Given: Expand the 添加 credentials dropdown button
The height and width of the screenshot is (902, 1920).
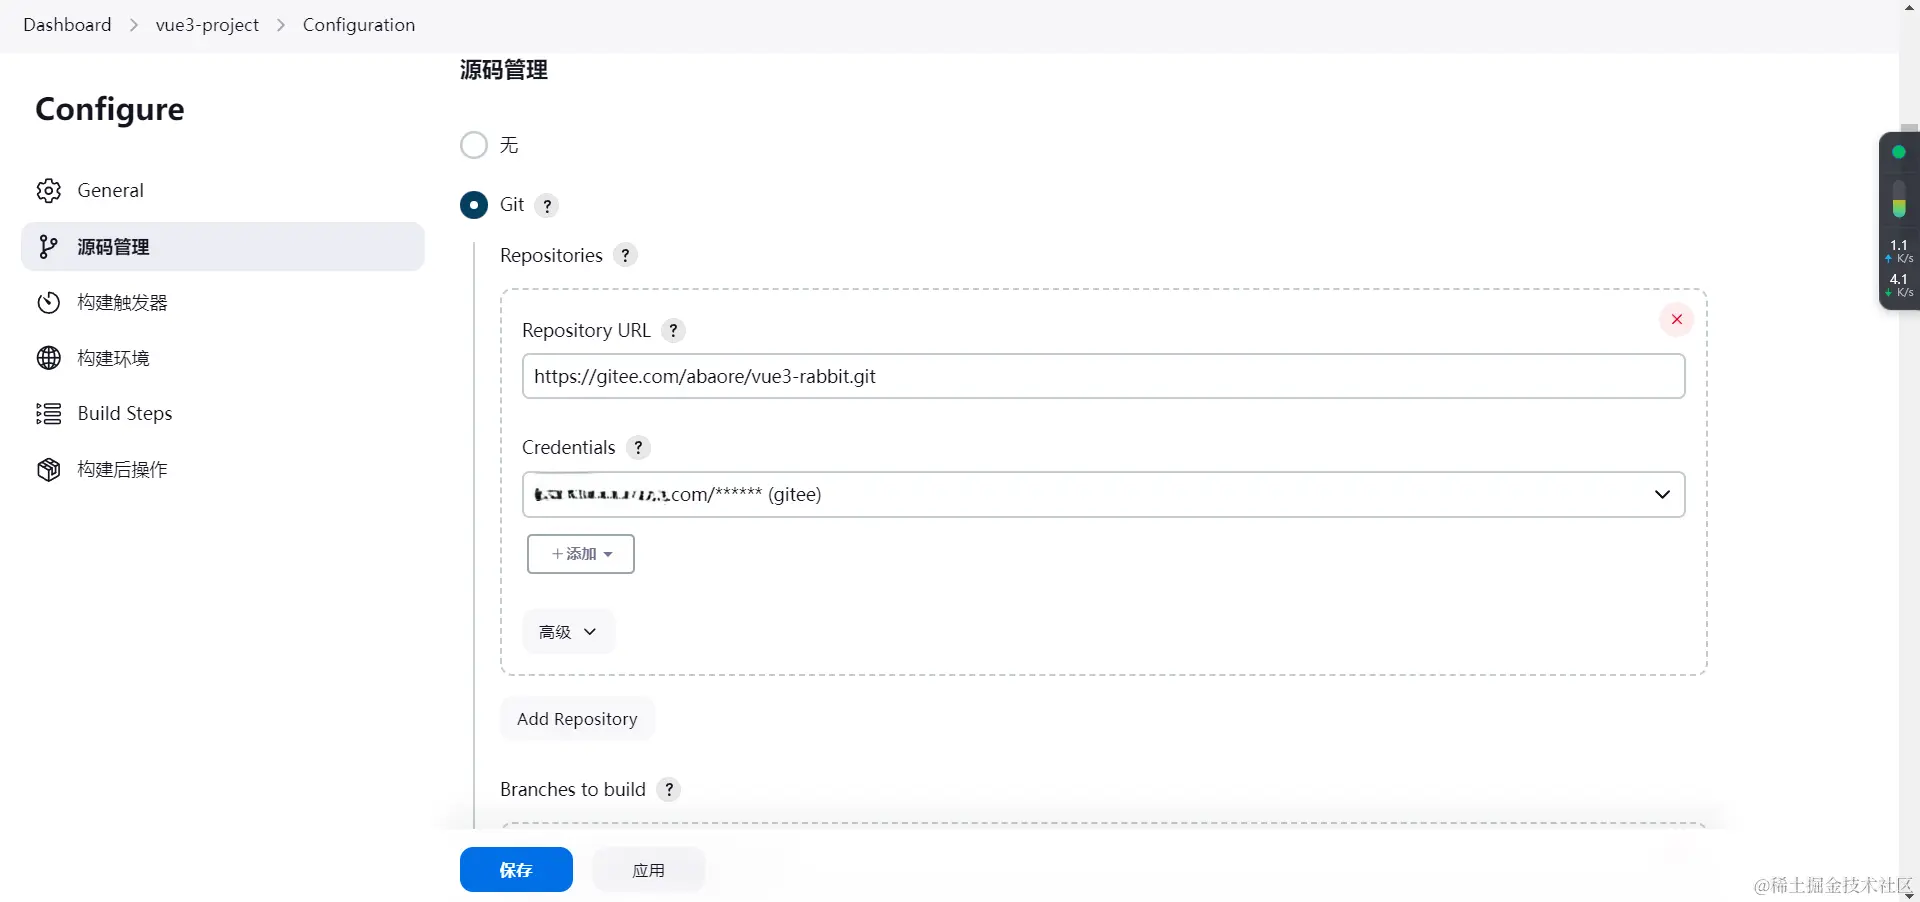Looking at the screenshot, I should 581,554.
